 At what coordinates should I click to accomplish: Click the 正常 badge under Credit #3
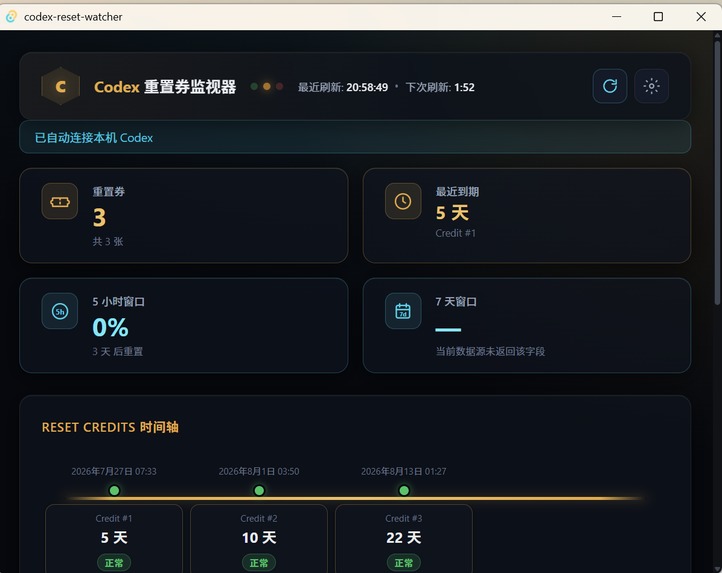[x=404, y=563]
